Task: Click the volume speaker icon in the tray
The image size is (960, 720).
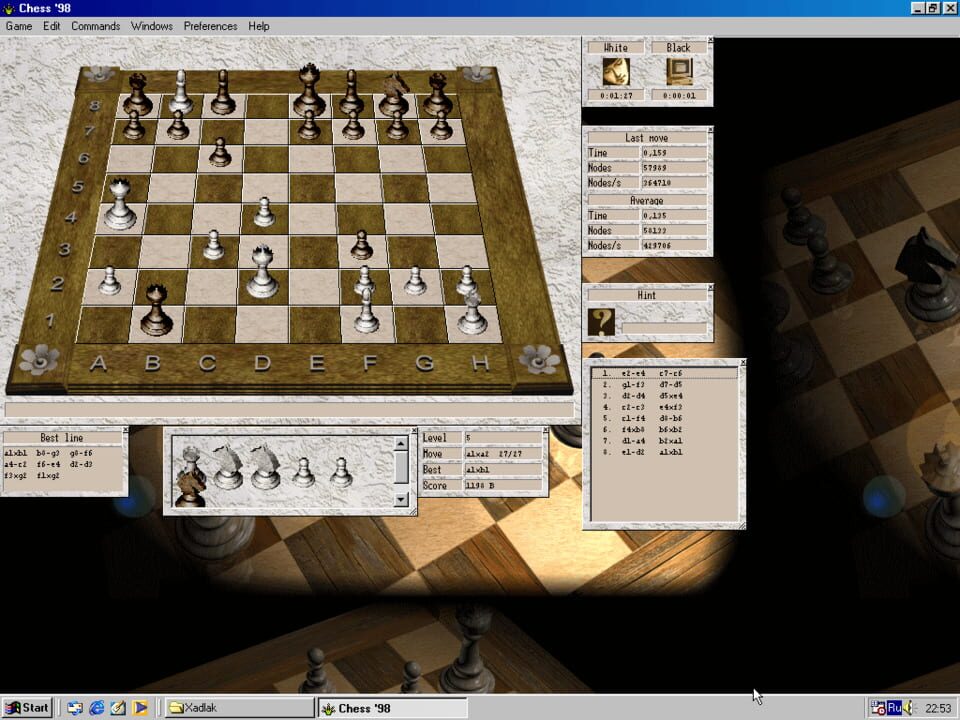Action: (907, 707)
